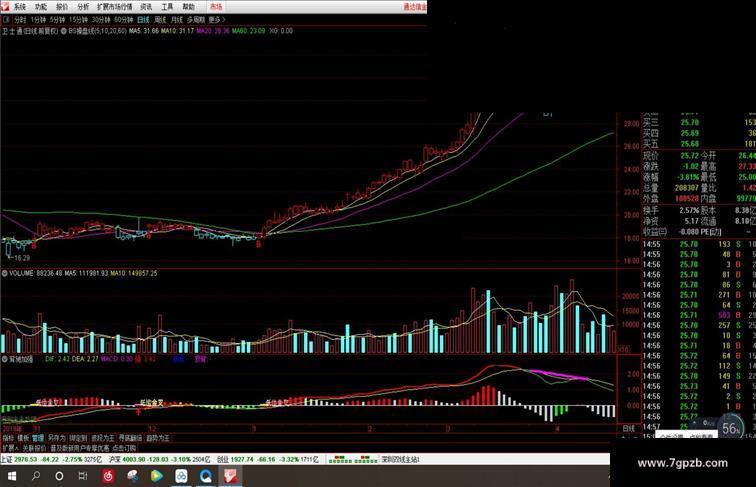Screen dimensions: 756x487
Task: Open NetEase Cloud Music taskbar icon
Action: (108, 476)
